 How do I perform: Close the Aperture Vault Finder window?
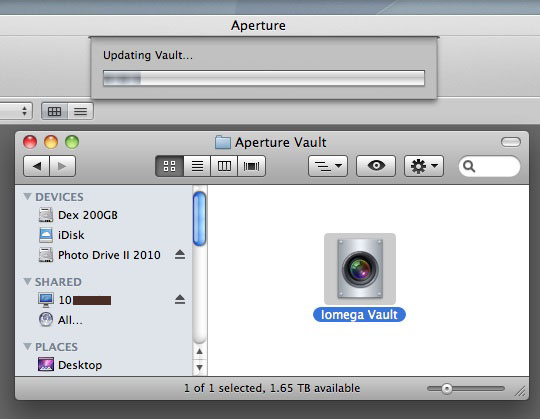pos(30,142)
